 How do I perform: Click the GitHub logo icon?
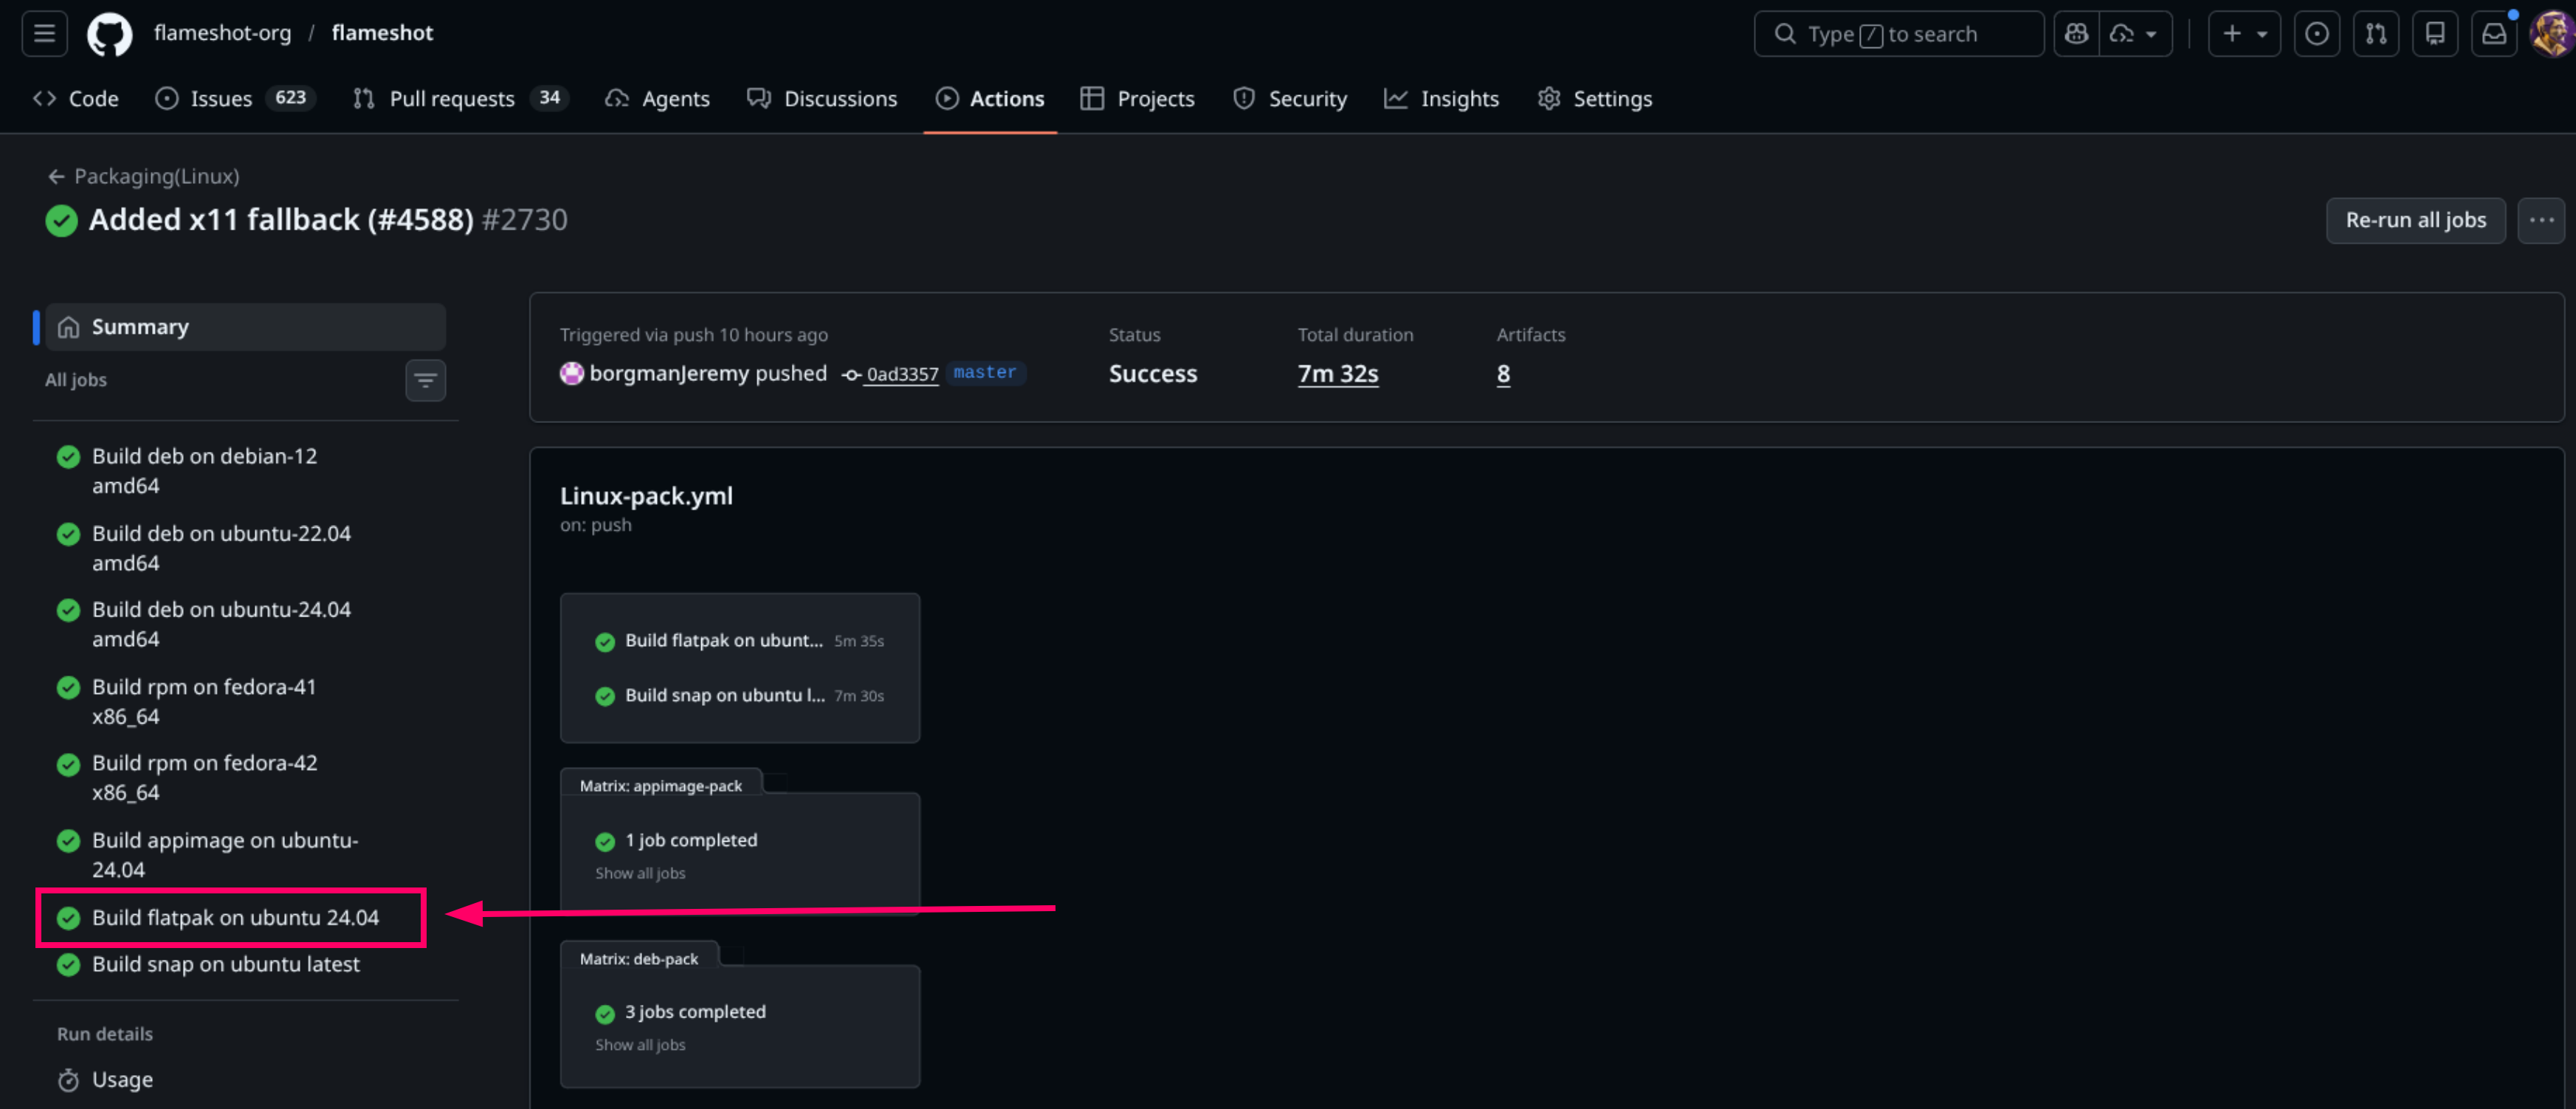[x=109, y=34]
